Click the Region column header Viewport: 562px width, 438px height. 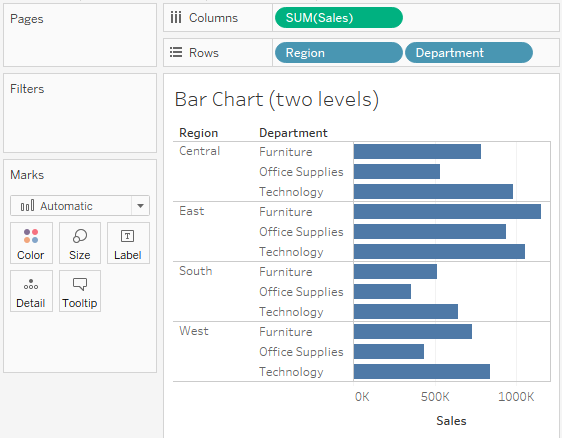(199, 133)
